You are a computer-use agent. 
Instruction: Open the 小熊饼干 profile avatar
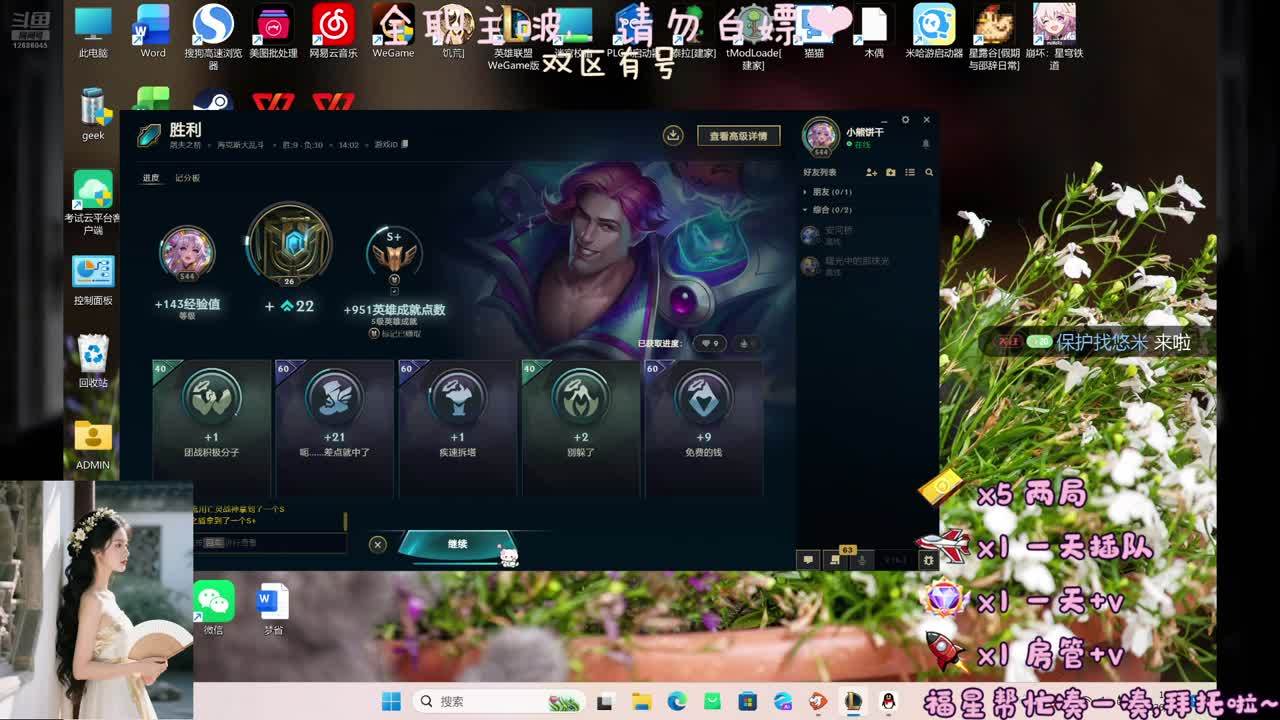[821, 136]
